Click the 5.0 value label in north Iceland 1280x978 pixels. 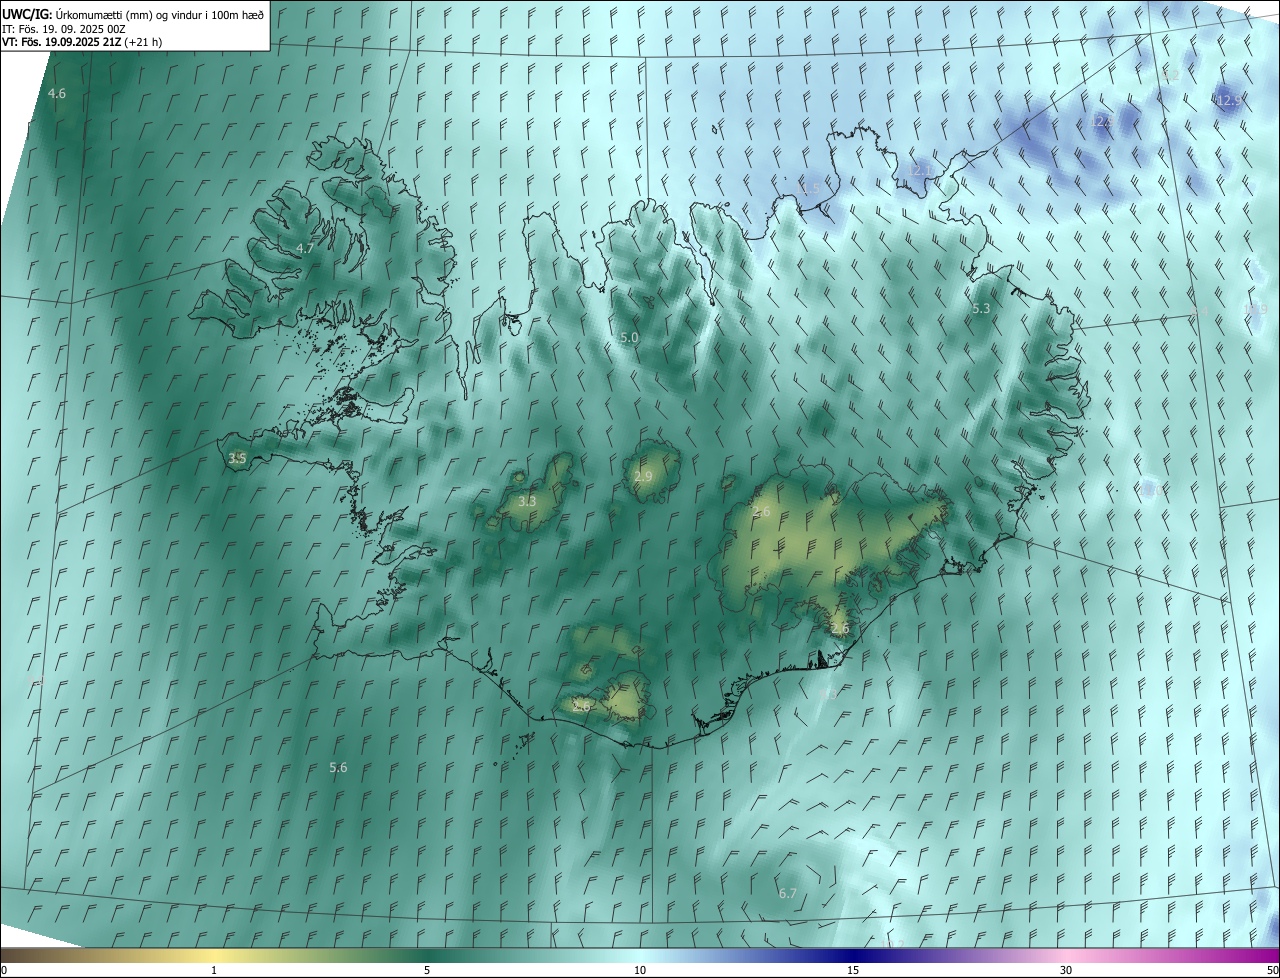pyautogui.click(x=629, y=339)
